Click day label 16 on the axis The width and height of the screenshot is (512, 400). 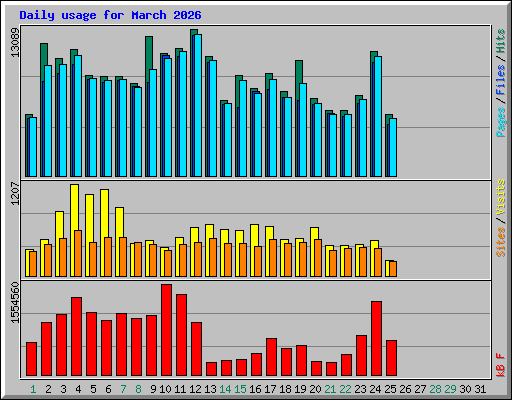255,389
